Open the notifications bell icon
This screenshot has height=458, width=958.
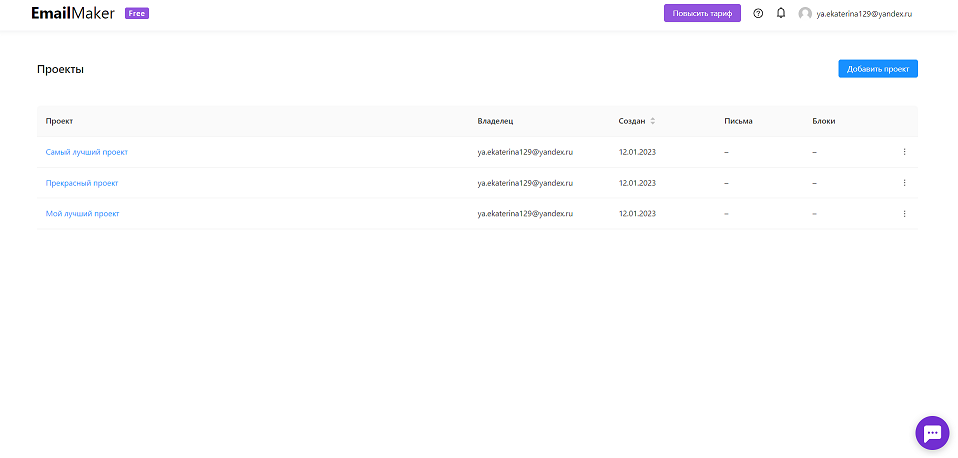pos(781,13)
